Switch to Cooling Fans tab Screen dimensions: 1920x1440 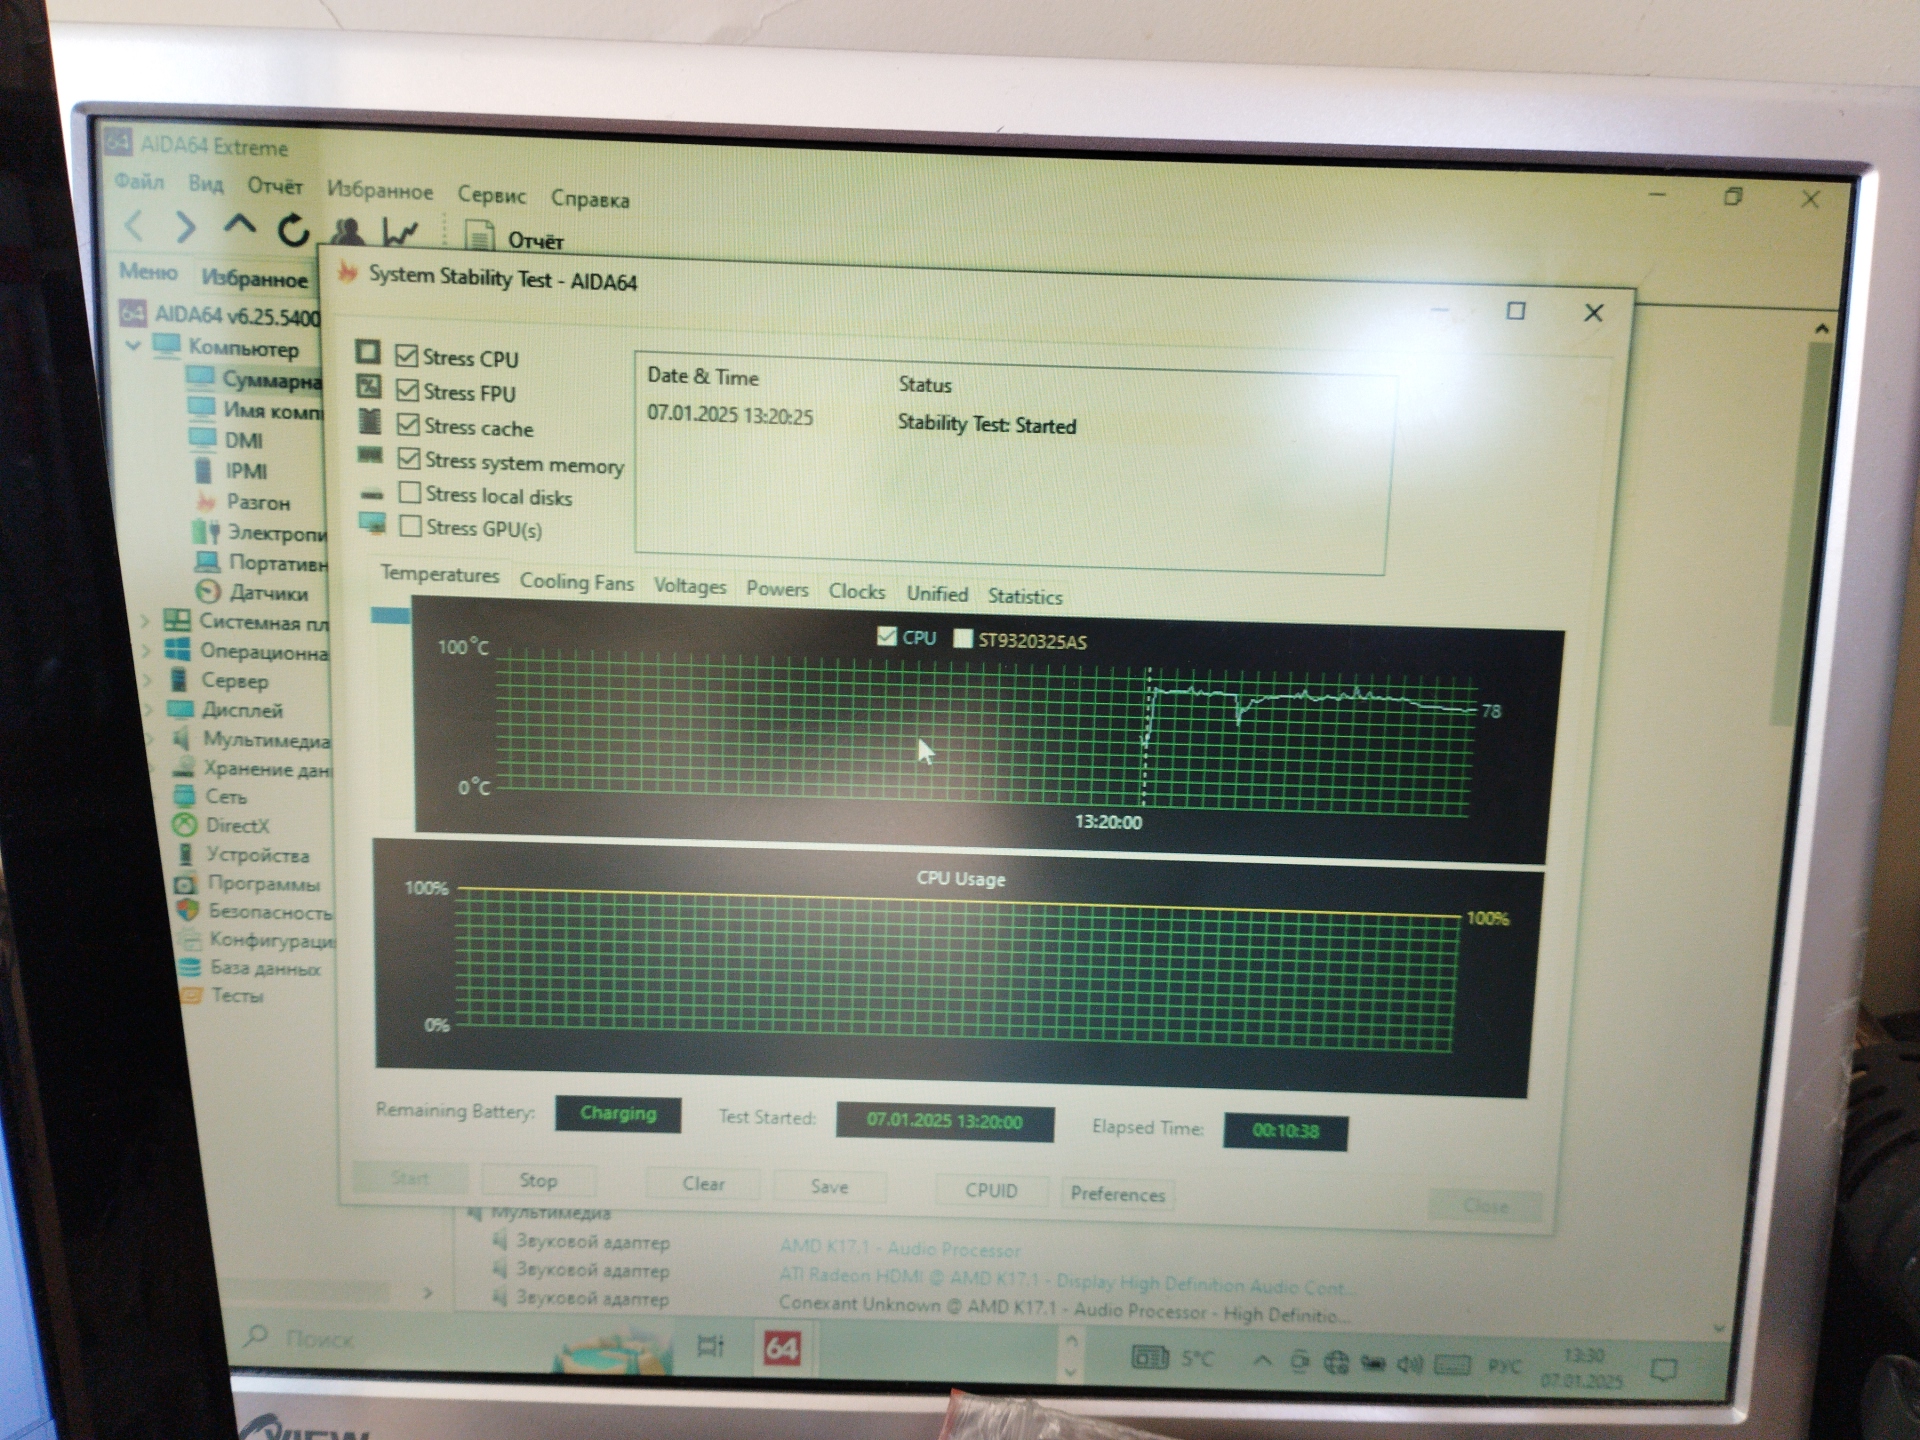coord(576,582)
